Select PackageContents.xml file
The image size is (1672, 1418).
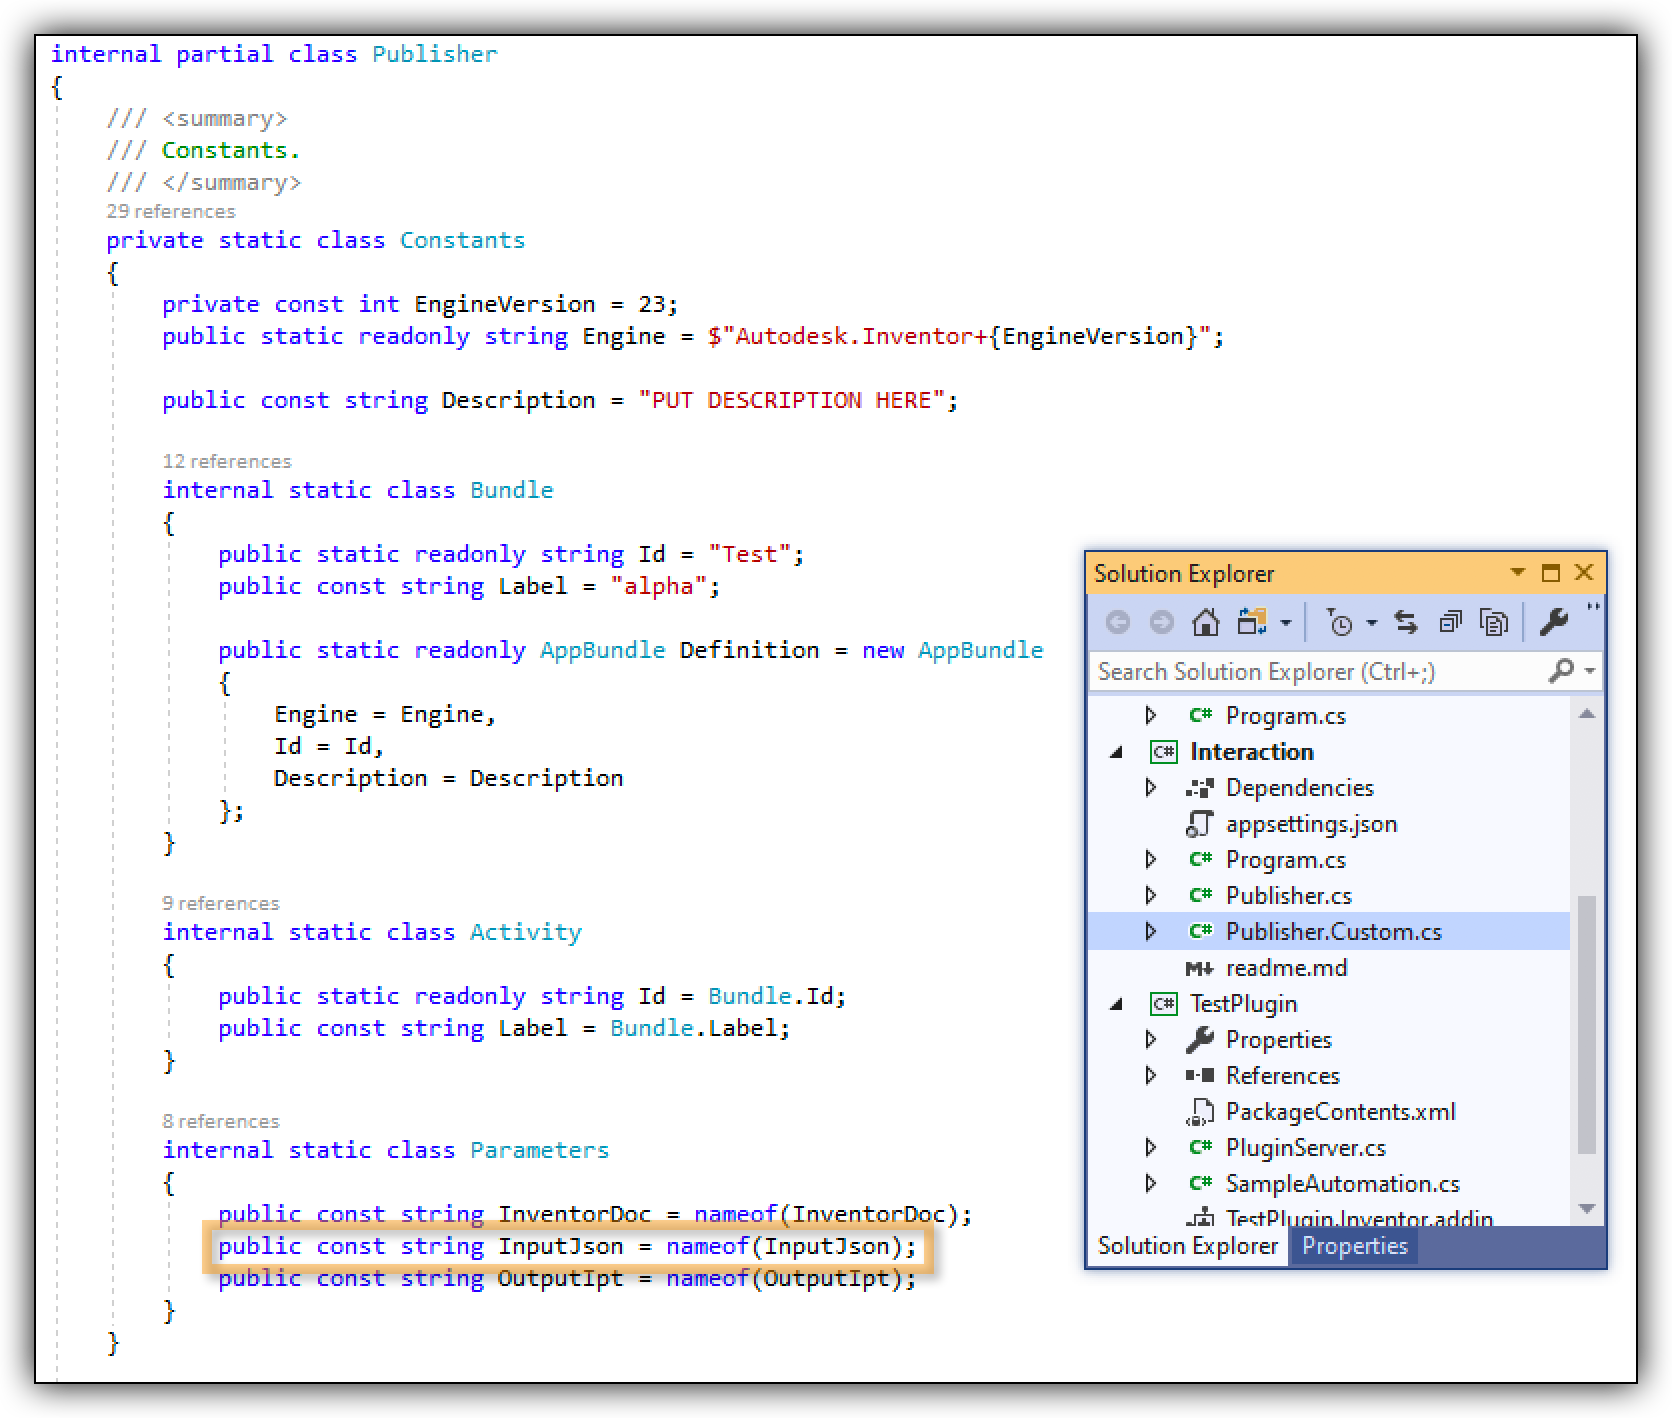(1341, 1112)
